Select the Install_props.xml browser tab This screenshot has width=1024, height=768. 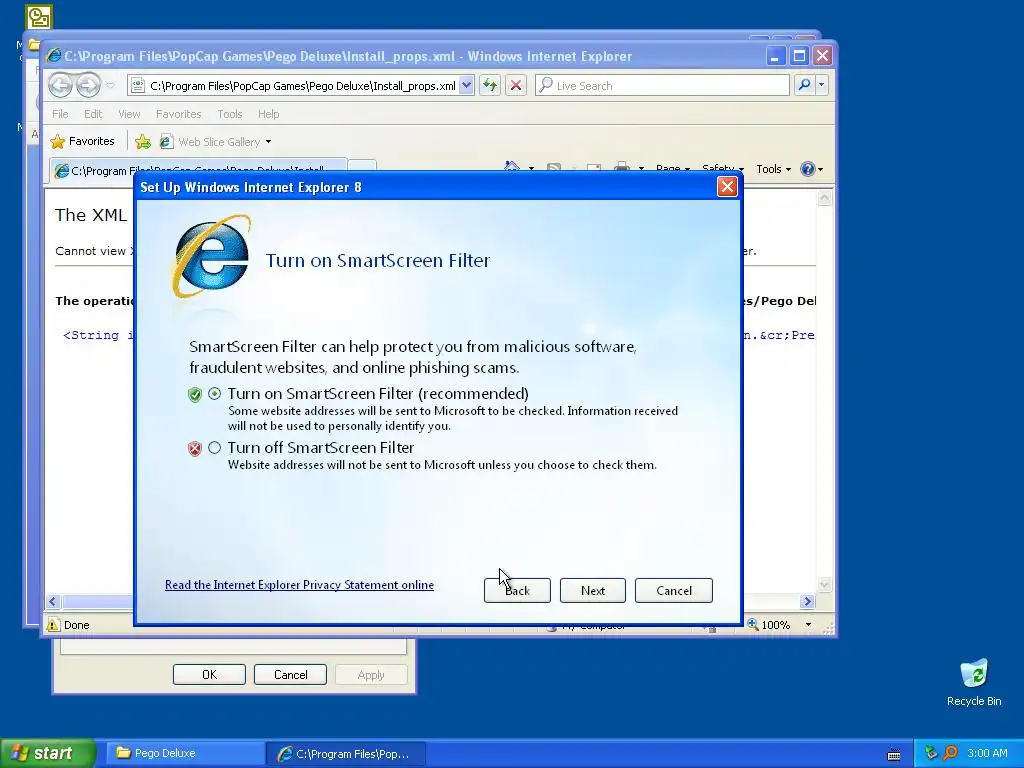pyautogui.click(x=198, y=170)
